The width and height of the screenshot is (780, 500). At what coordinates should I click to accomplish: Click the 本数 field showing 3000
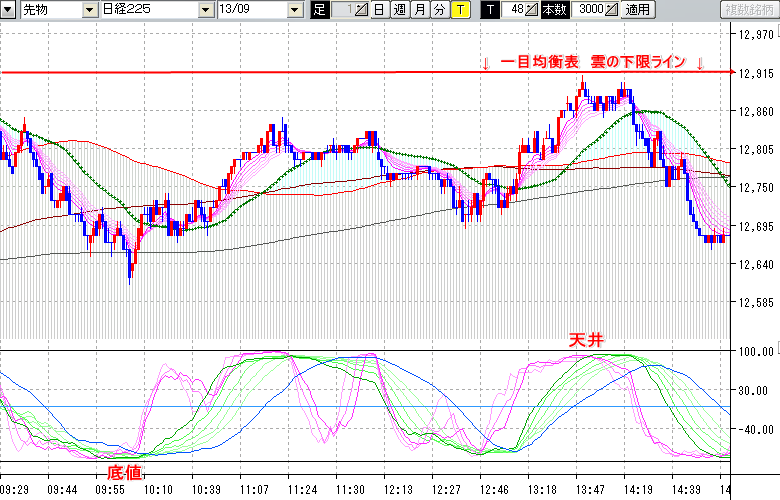click(590, 10)
